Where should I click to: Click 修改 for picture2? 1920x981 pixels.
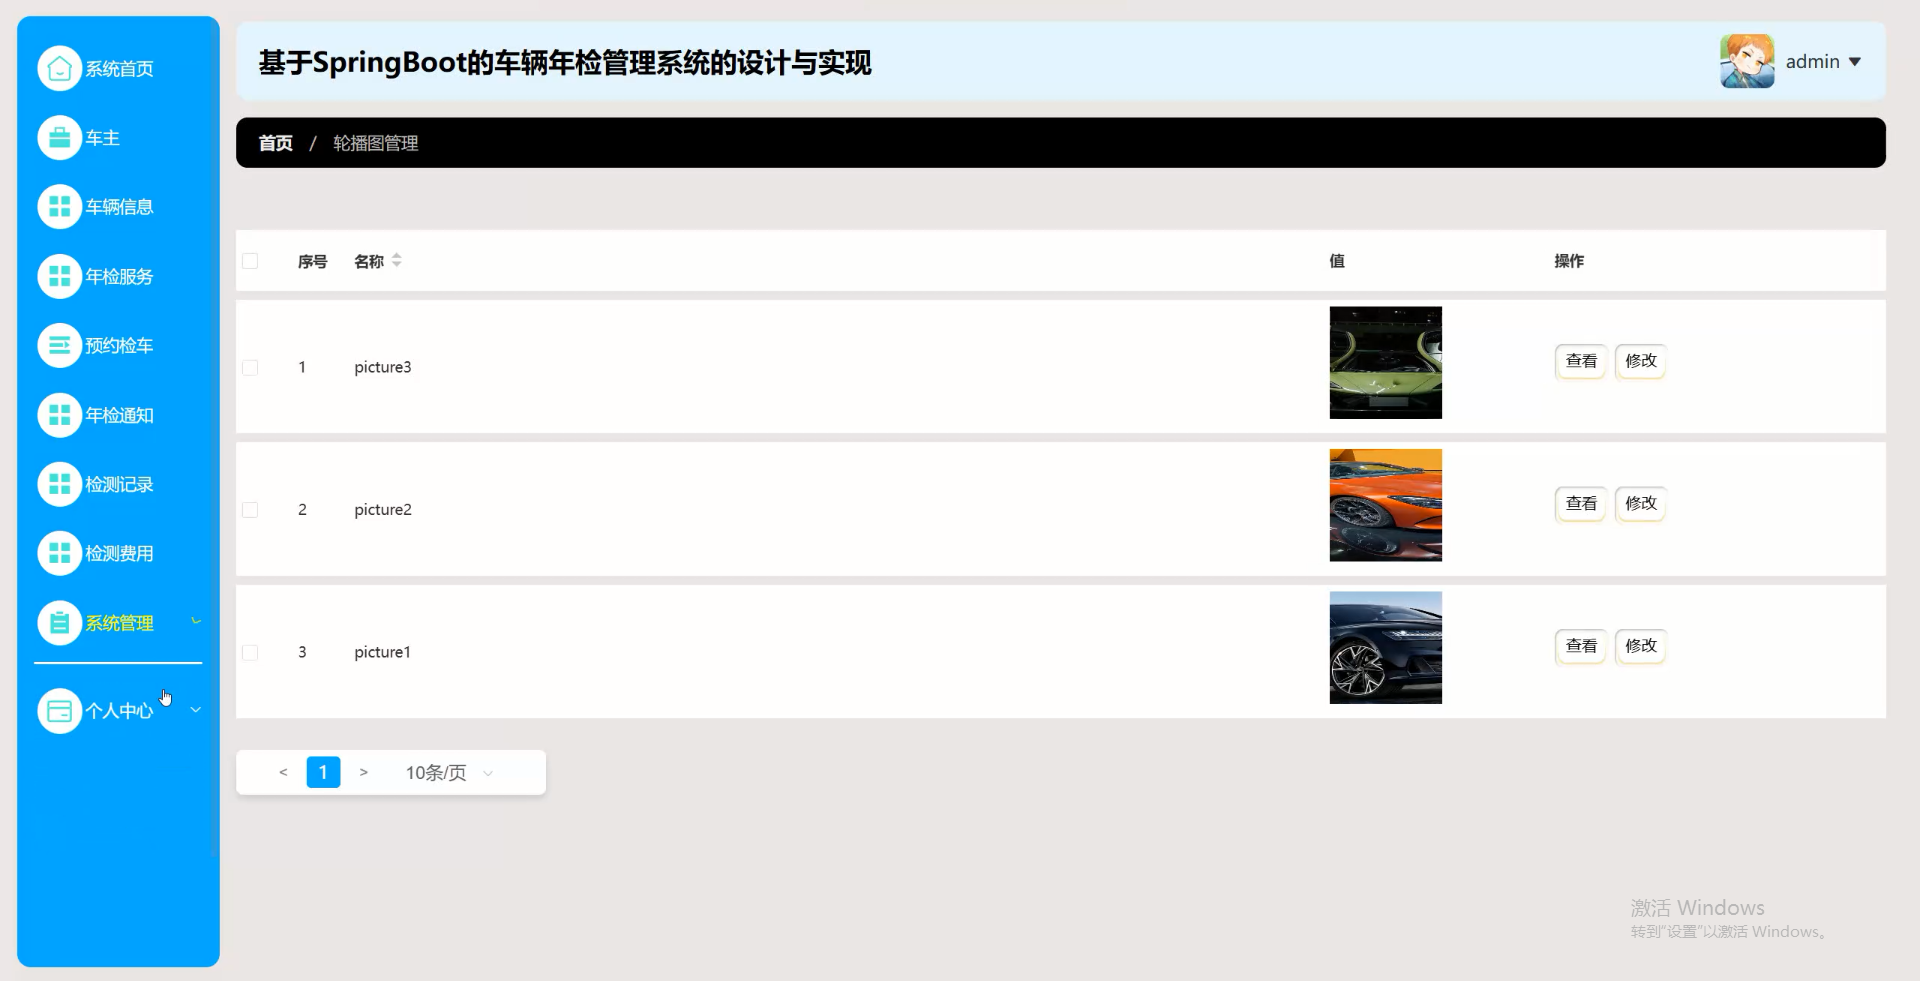click(1641, 504)
